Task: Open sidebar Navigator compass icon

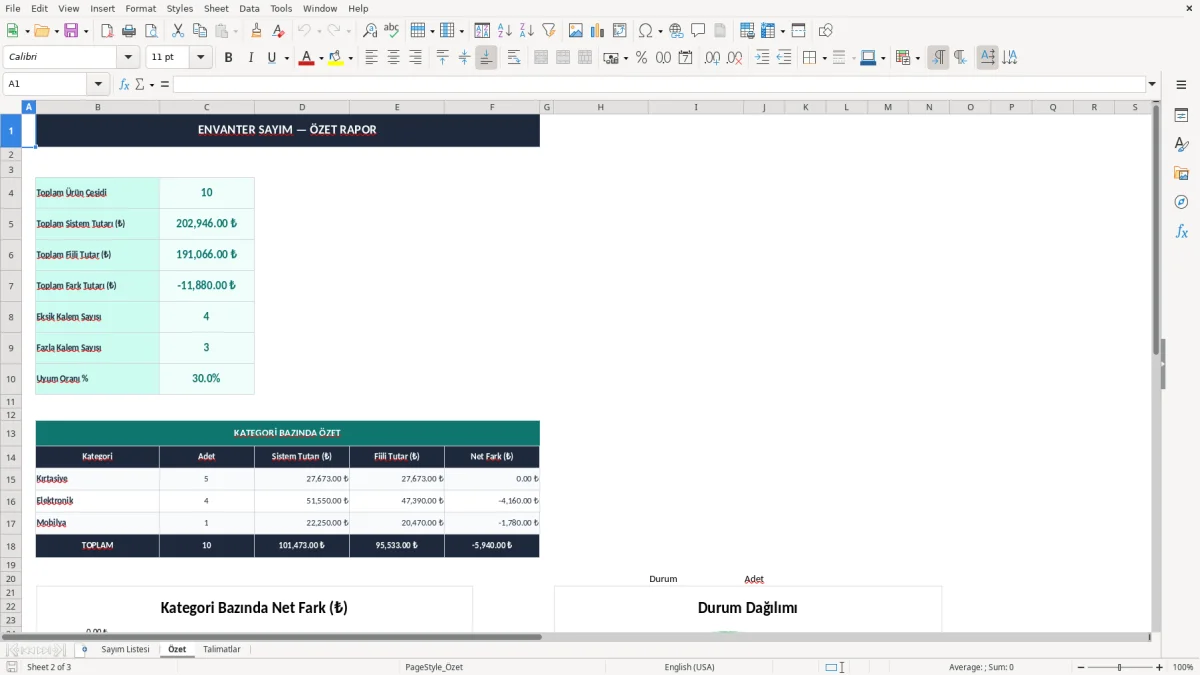Action: pos(1181,202)
